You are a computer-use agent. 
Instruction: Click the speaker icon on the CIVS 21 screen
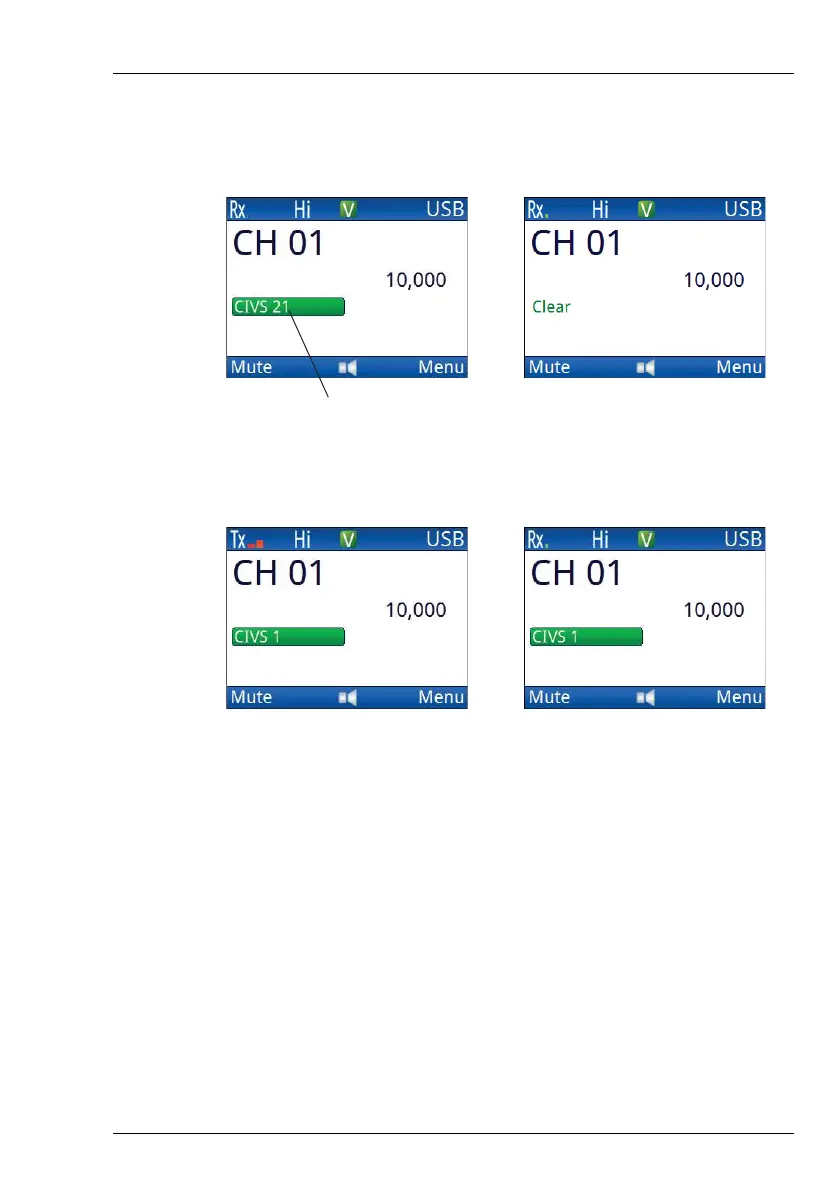[x=348, y=368]
